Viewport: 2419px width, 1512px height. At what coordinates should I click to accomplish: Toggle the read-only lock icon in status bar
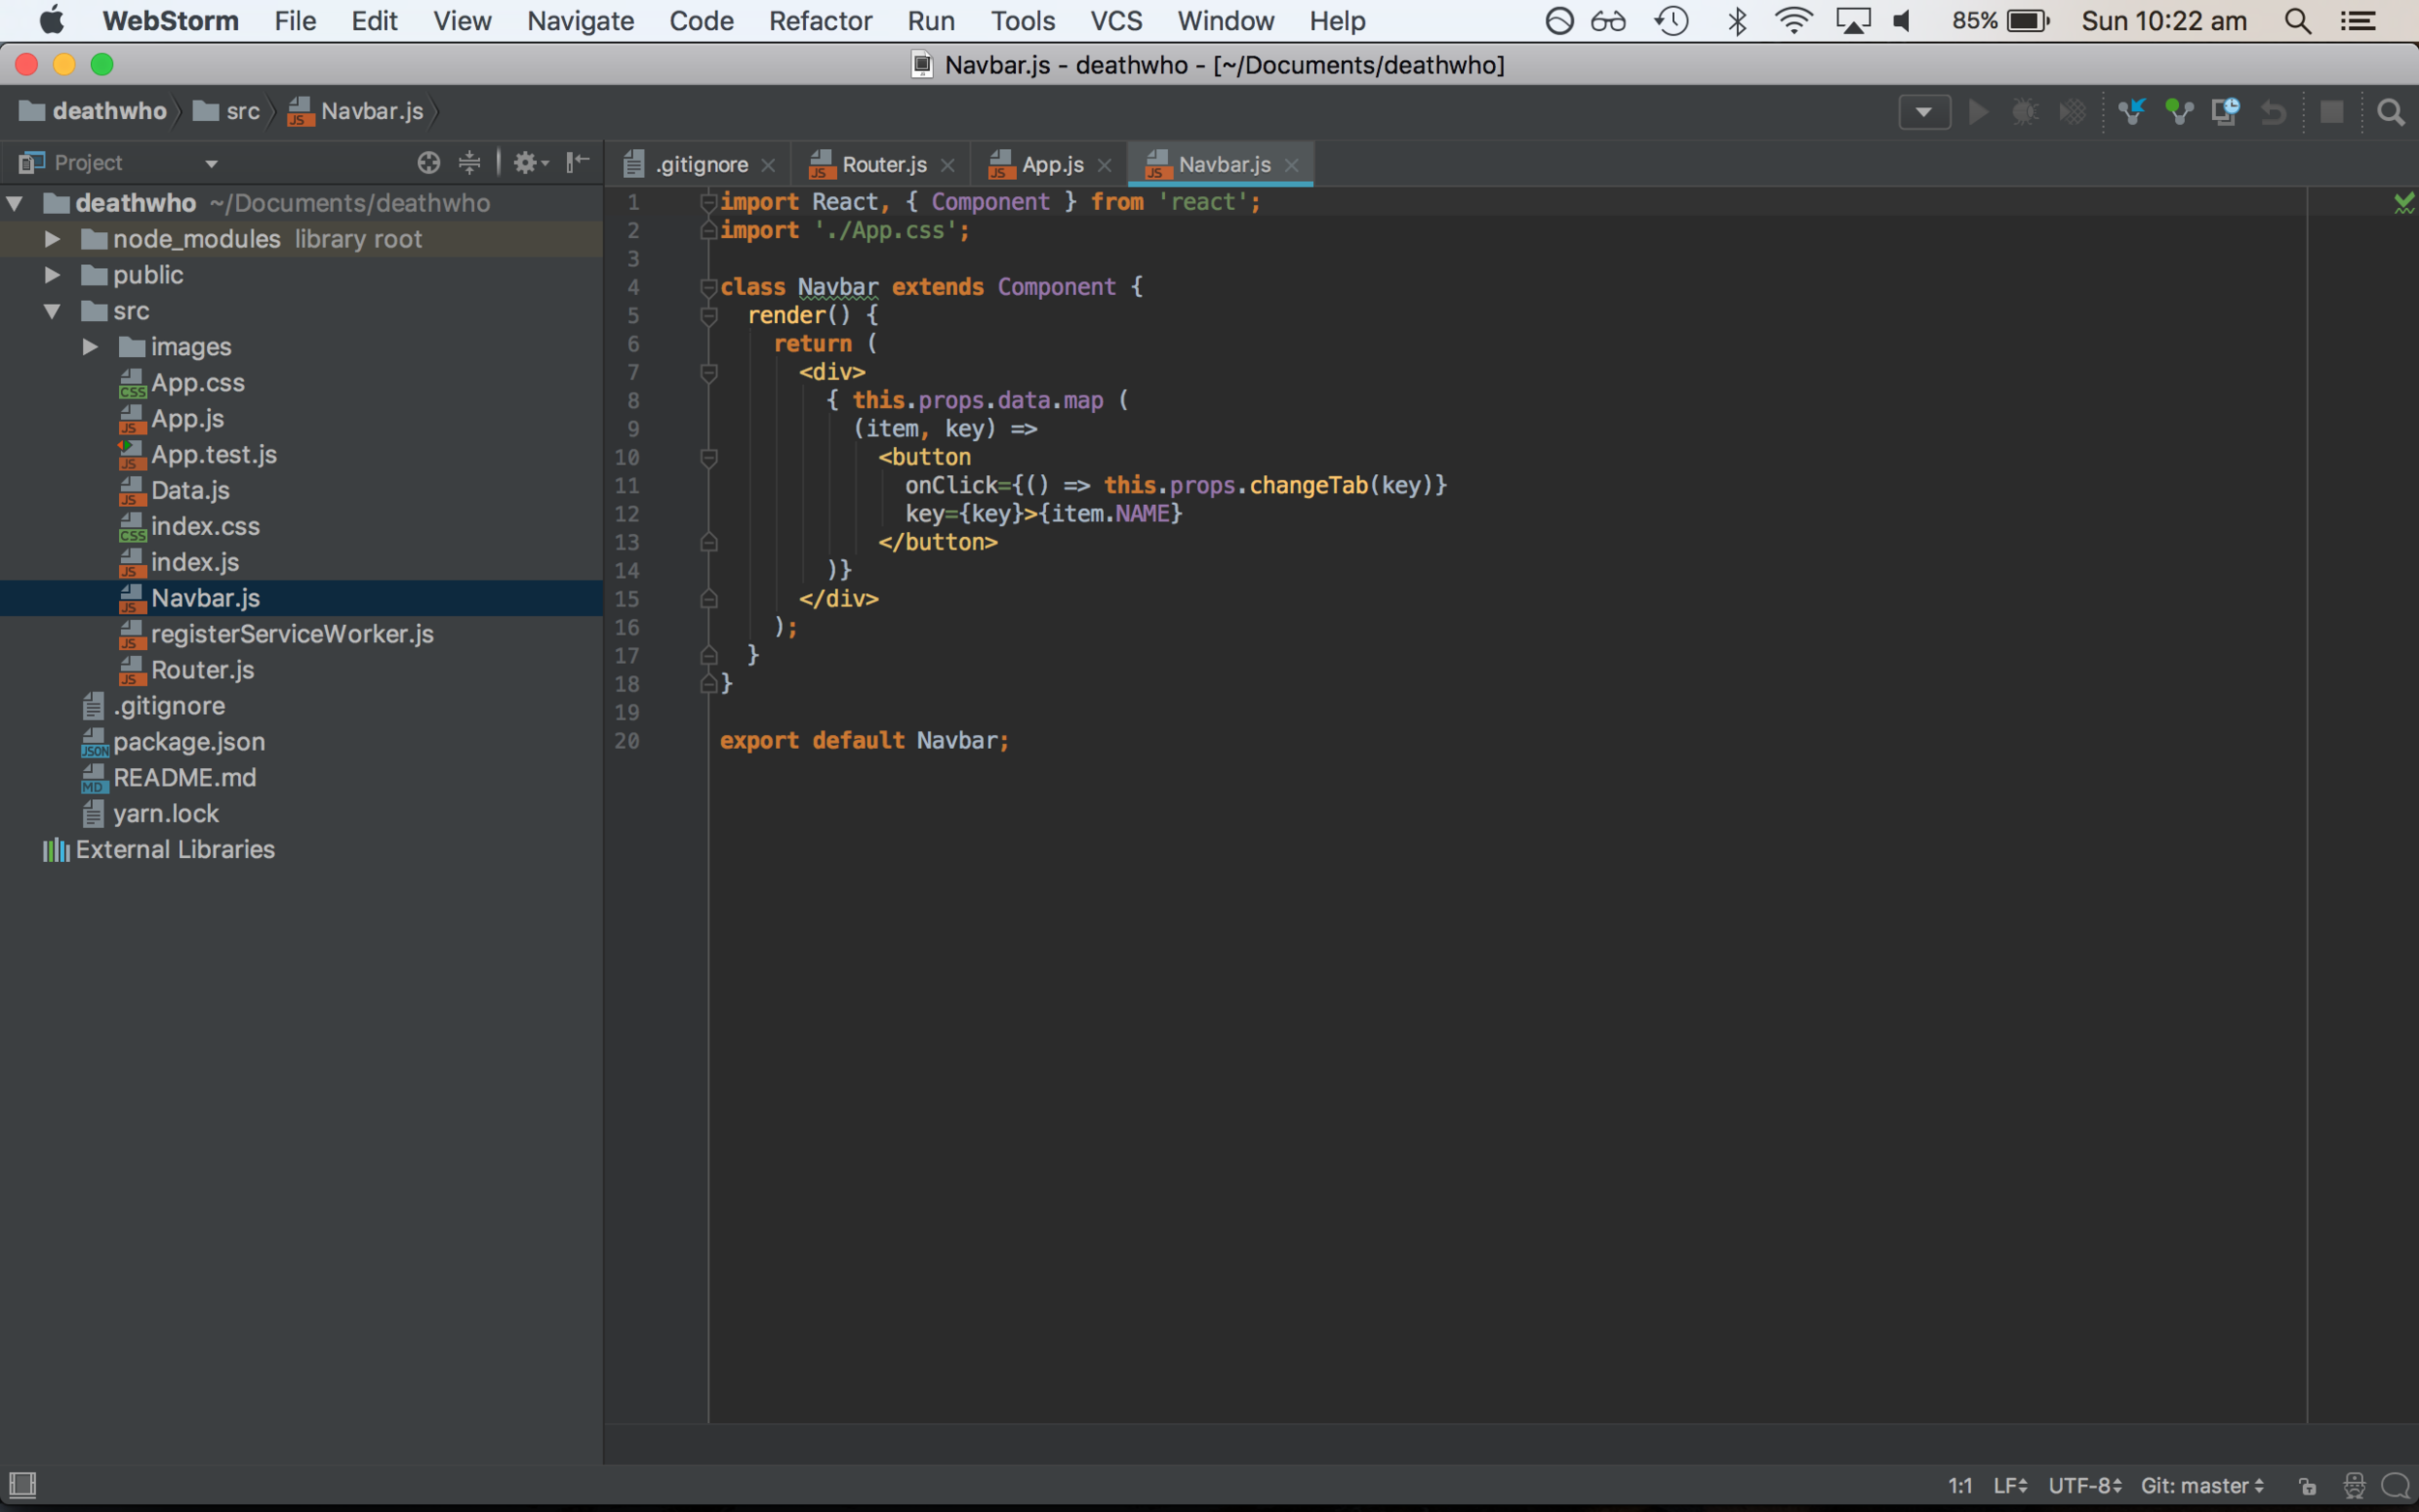click(x=2307, y=1486)
